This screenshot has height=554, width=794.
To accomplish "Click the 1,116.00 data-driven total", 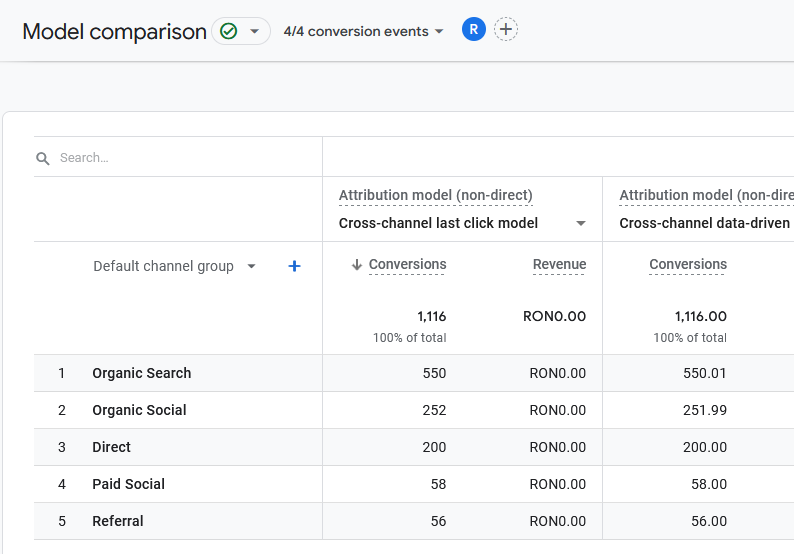I will 700,316.
